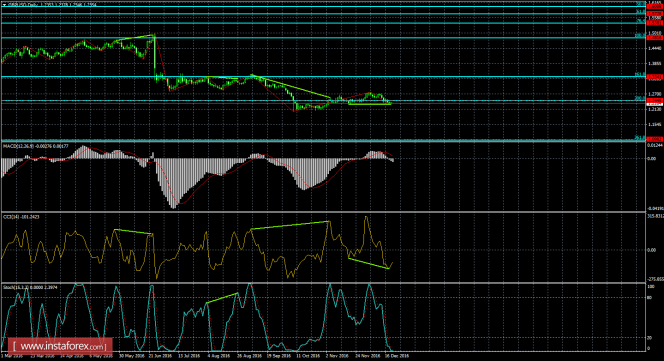664x361 pixels.
Task: Click the 1.4440 label on the price scale
Action: click(655, 49)
